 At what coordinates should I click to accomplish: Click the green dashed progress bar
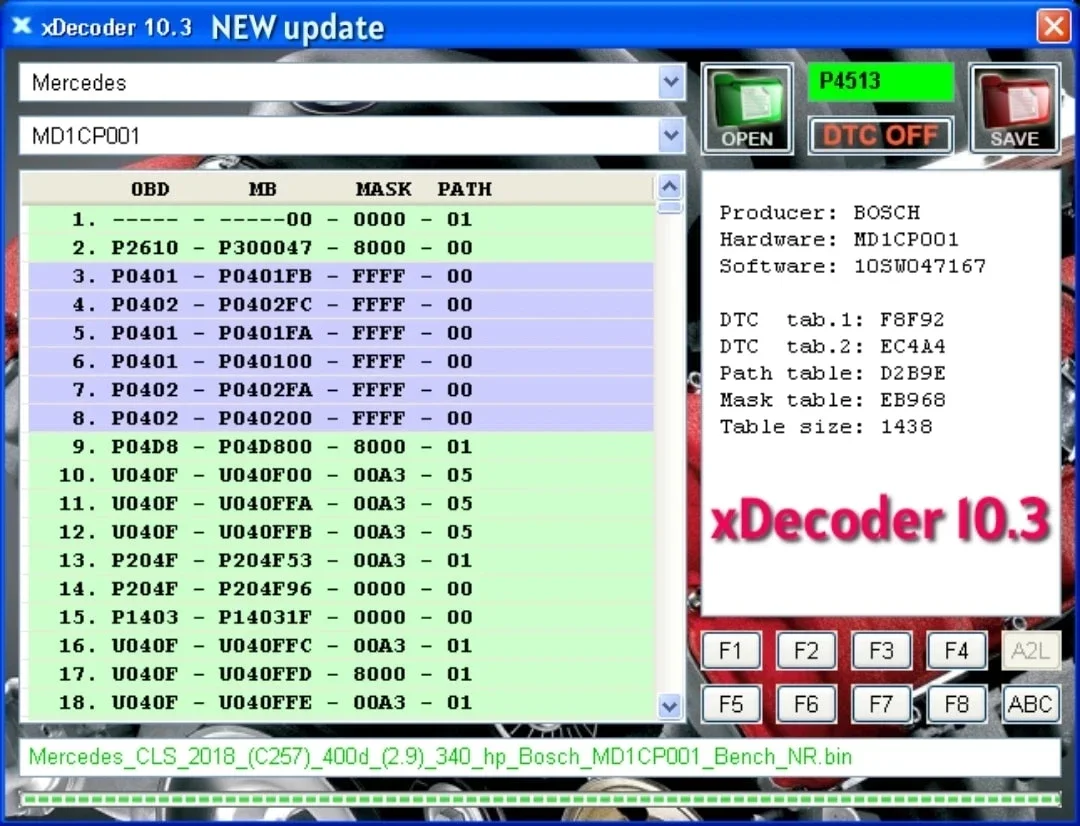point(540,800)
